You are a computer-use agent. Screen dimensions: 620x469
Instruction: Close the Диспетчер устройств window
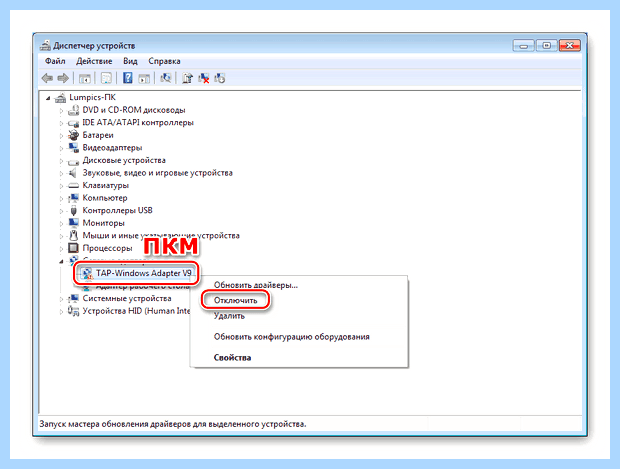(569, 46)
